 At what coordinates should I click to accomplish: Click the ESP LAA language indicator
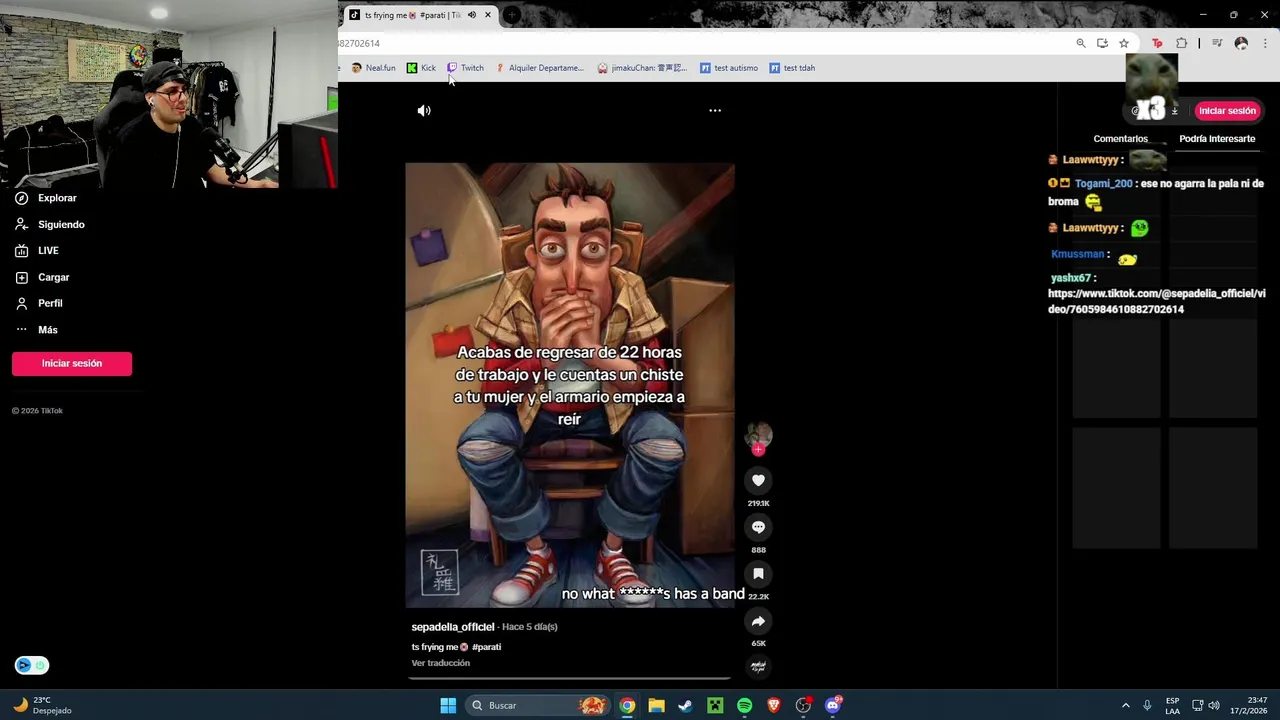pos(1172,705)
